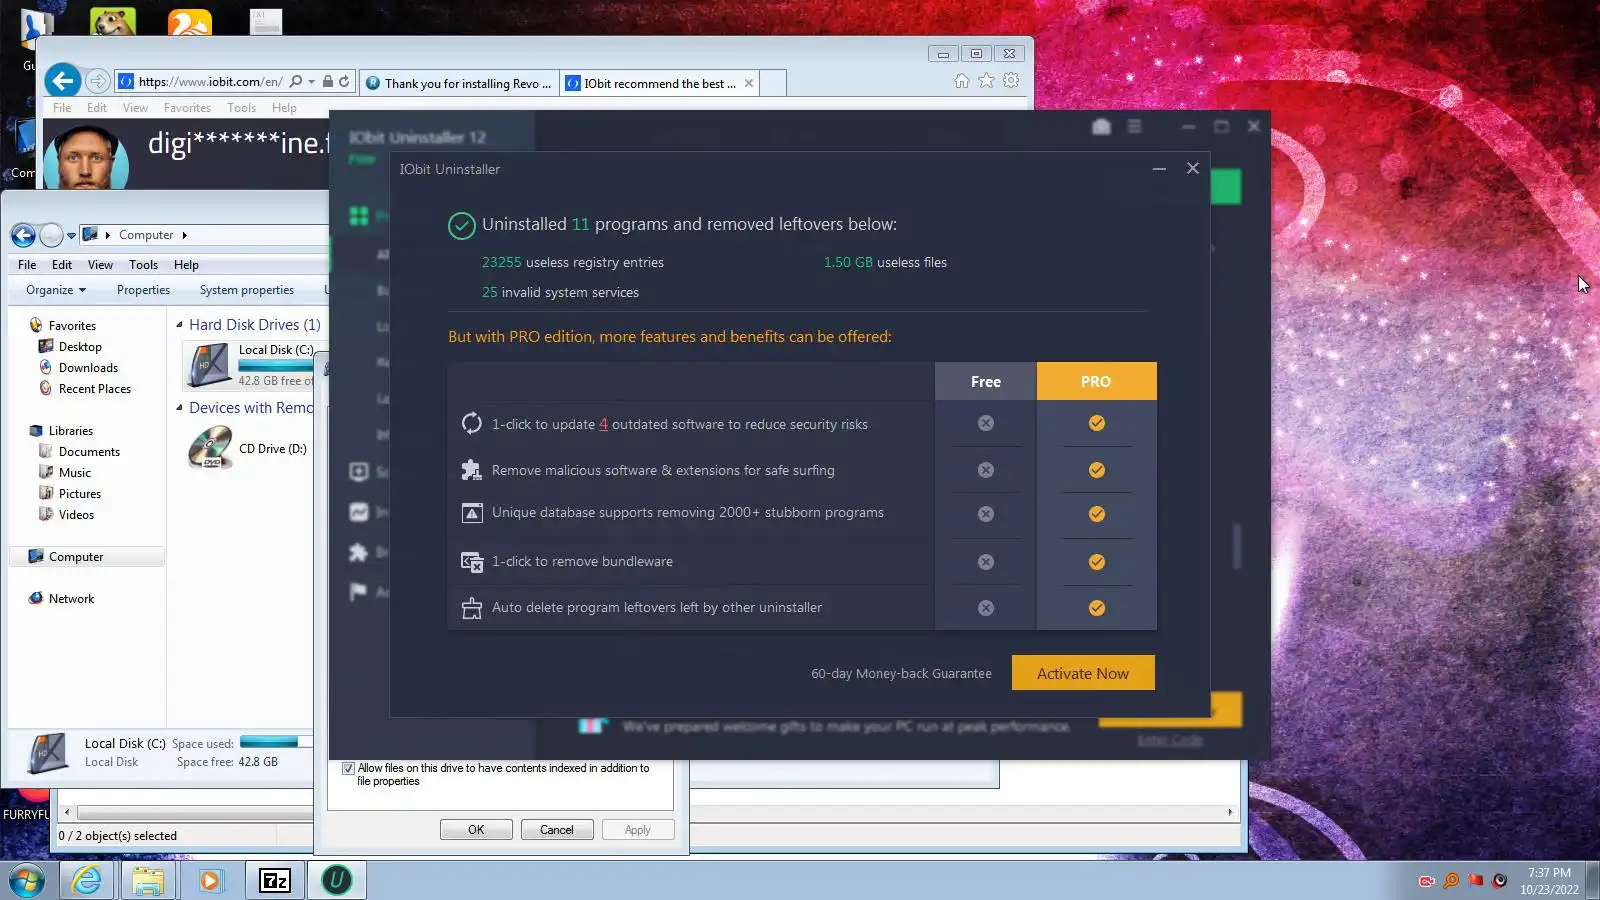Click OK in the drive properties dialog
Image resolution: width=1600 pixels, height=900 pixels.
click(476, 830)
